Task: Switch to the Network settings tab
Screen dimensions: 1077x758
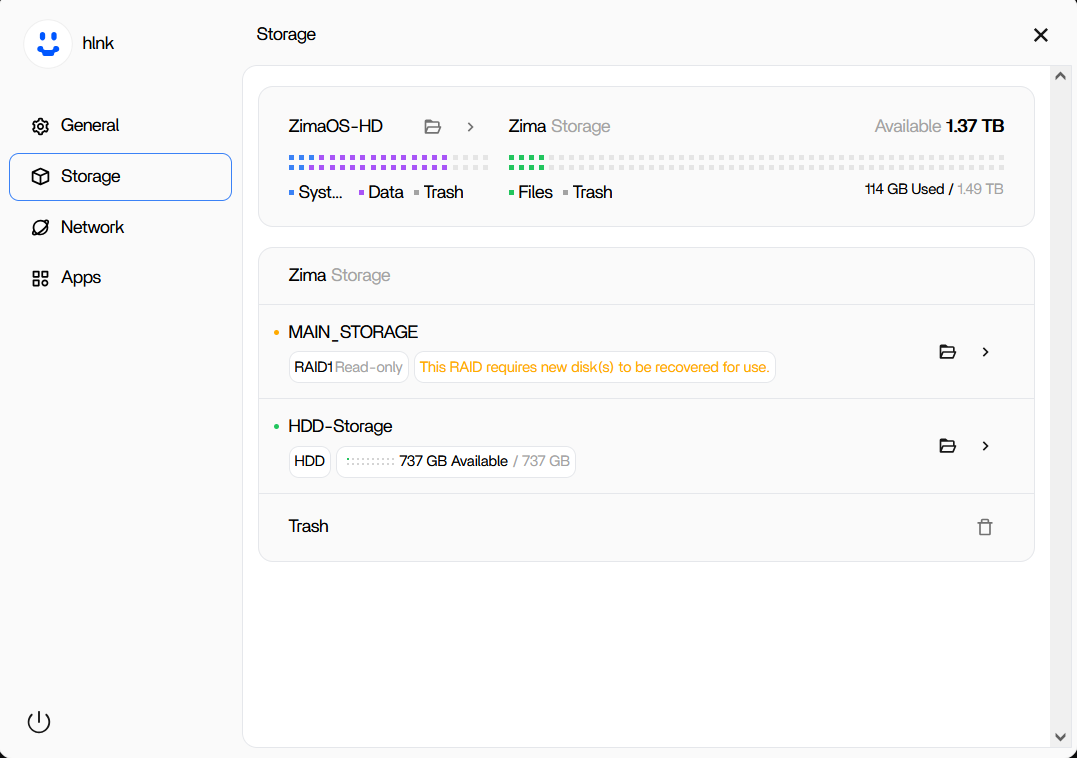Action: click(120, 227)
